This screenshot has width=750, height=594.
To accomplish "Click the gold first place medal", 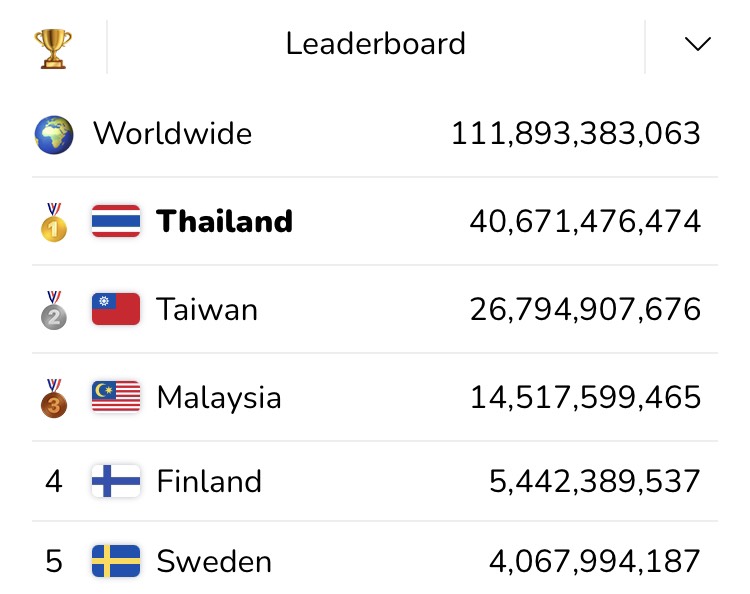I will click(x=54, y=222).
